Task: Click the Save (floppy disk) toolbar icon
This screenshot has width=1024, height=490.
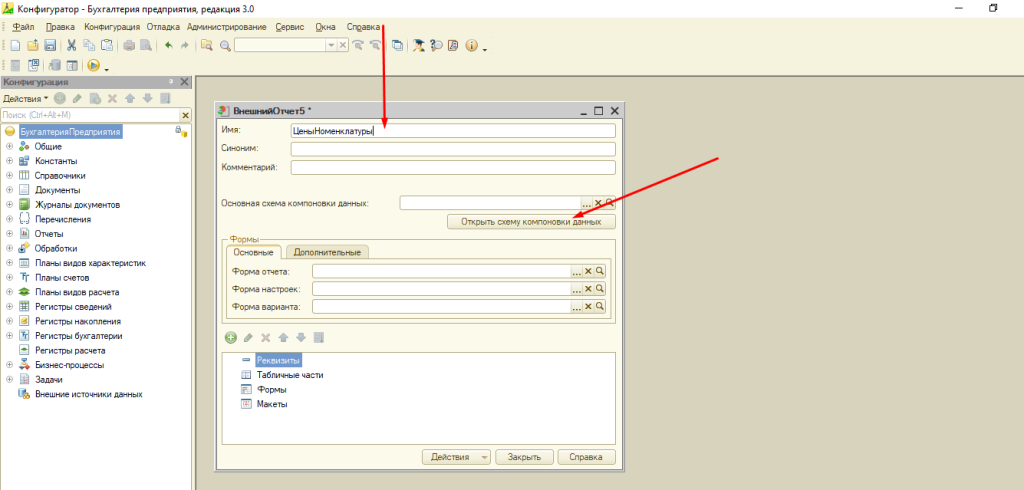Action: 49,45
